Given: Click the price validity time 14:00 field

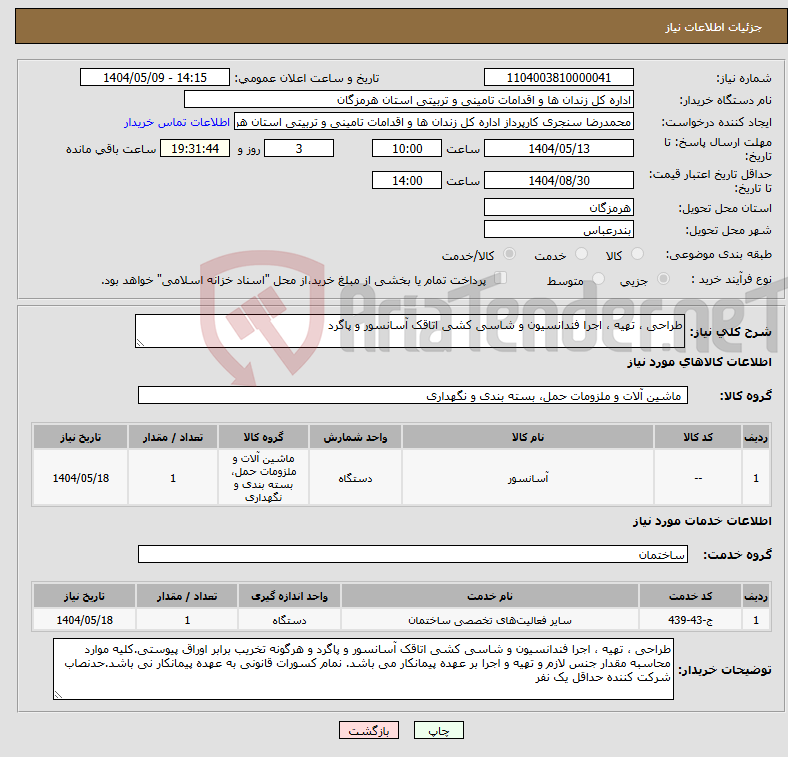Looking at the screenshot, I should [x=407, y=180].
